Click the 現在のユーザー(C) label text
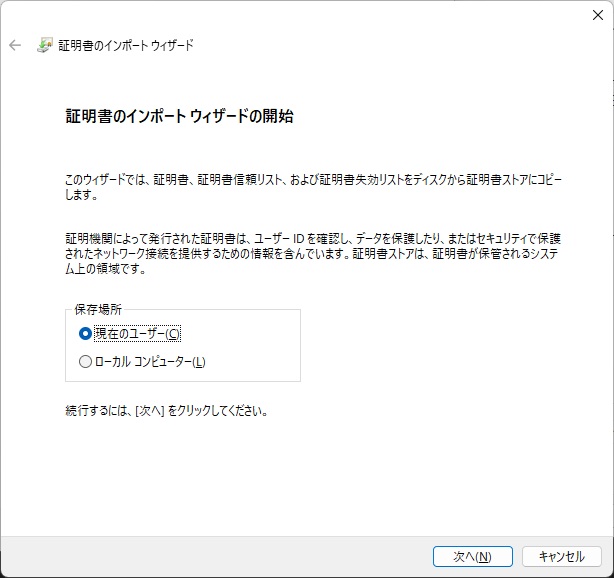The width and height of the screenshot is (614, 578). (137, 334)
